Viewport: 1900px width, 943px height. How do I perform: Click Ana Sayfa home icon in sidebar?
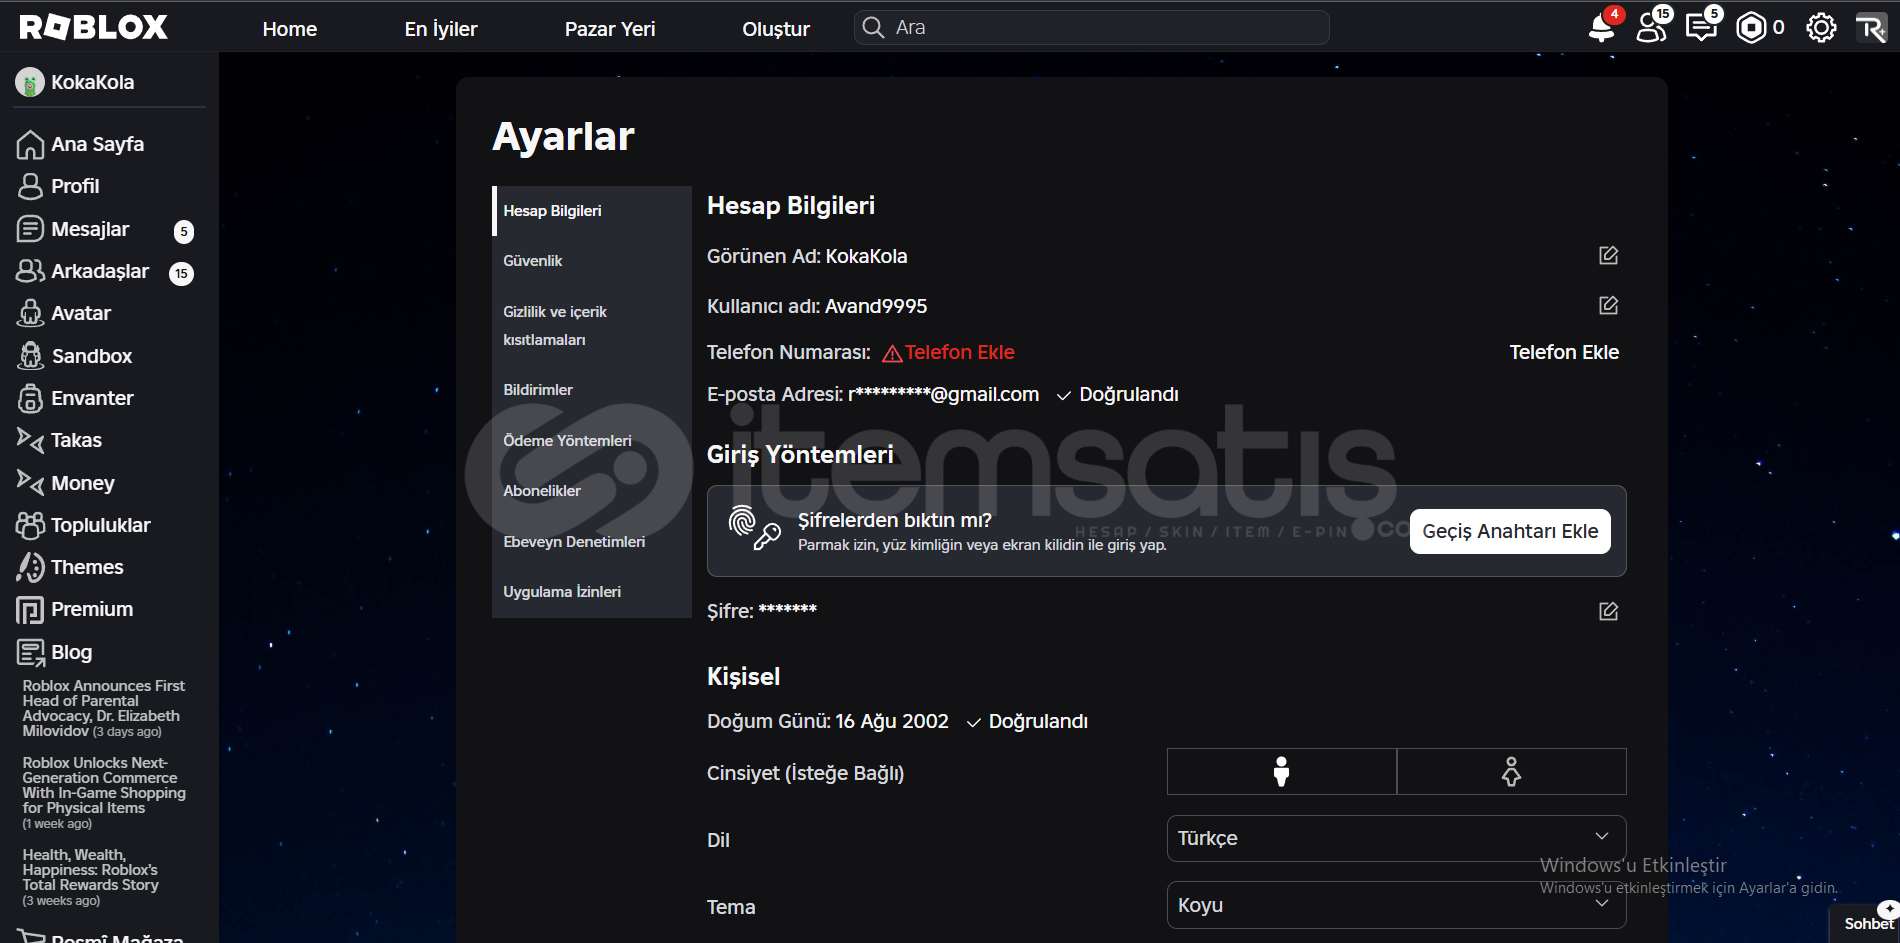[31, 144]
